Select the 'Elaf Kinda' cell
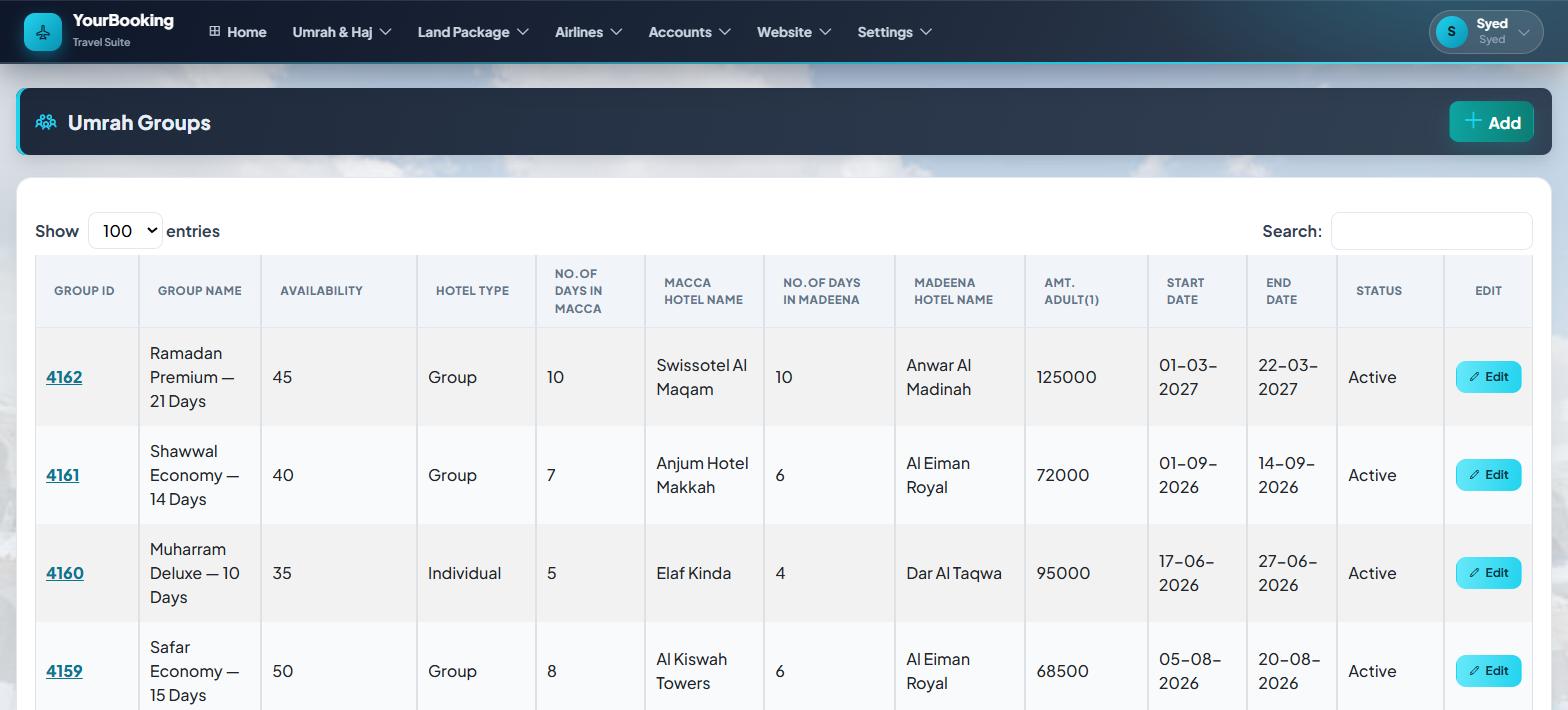 tap(704, 573)
